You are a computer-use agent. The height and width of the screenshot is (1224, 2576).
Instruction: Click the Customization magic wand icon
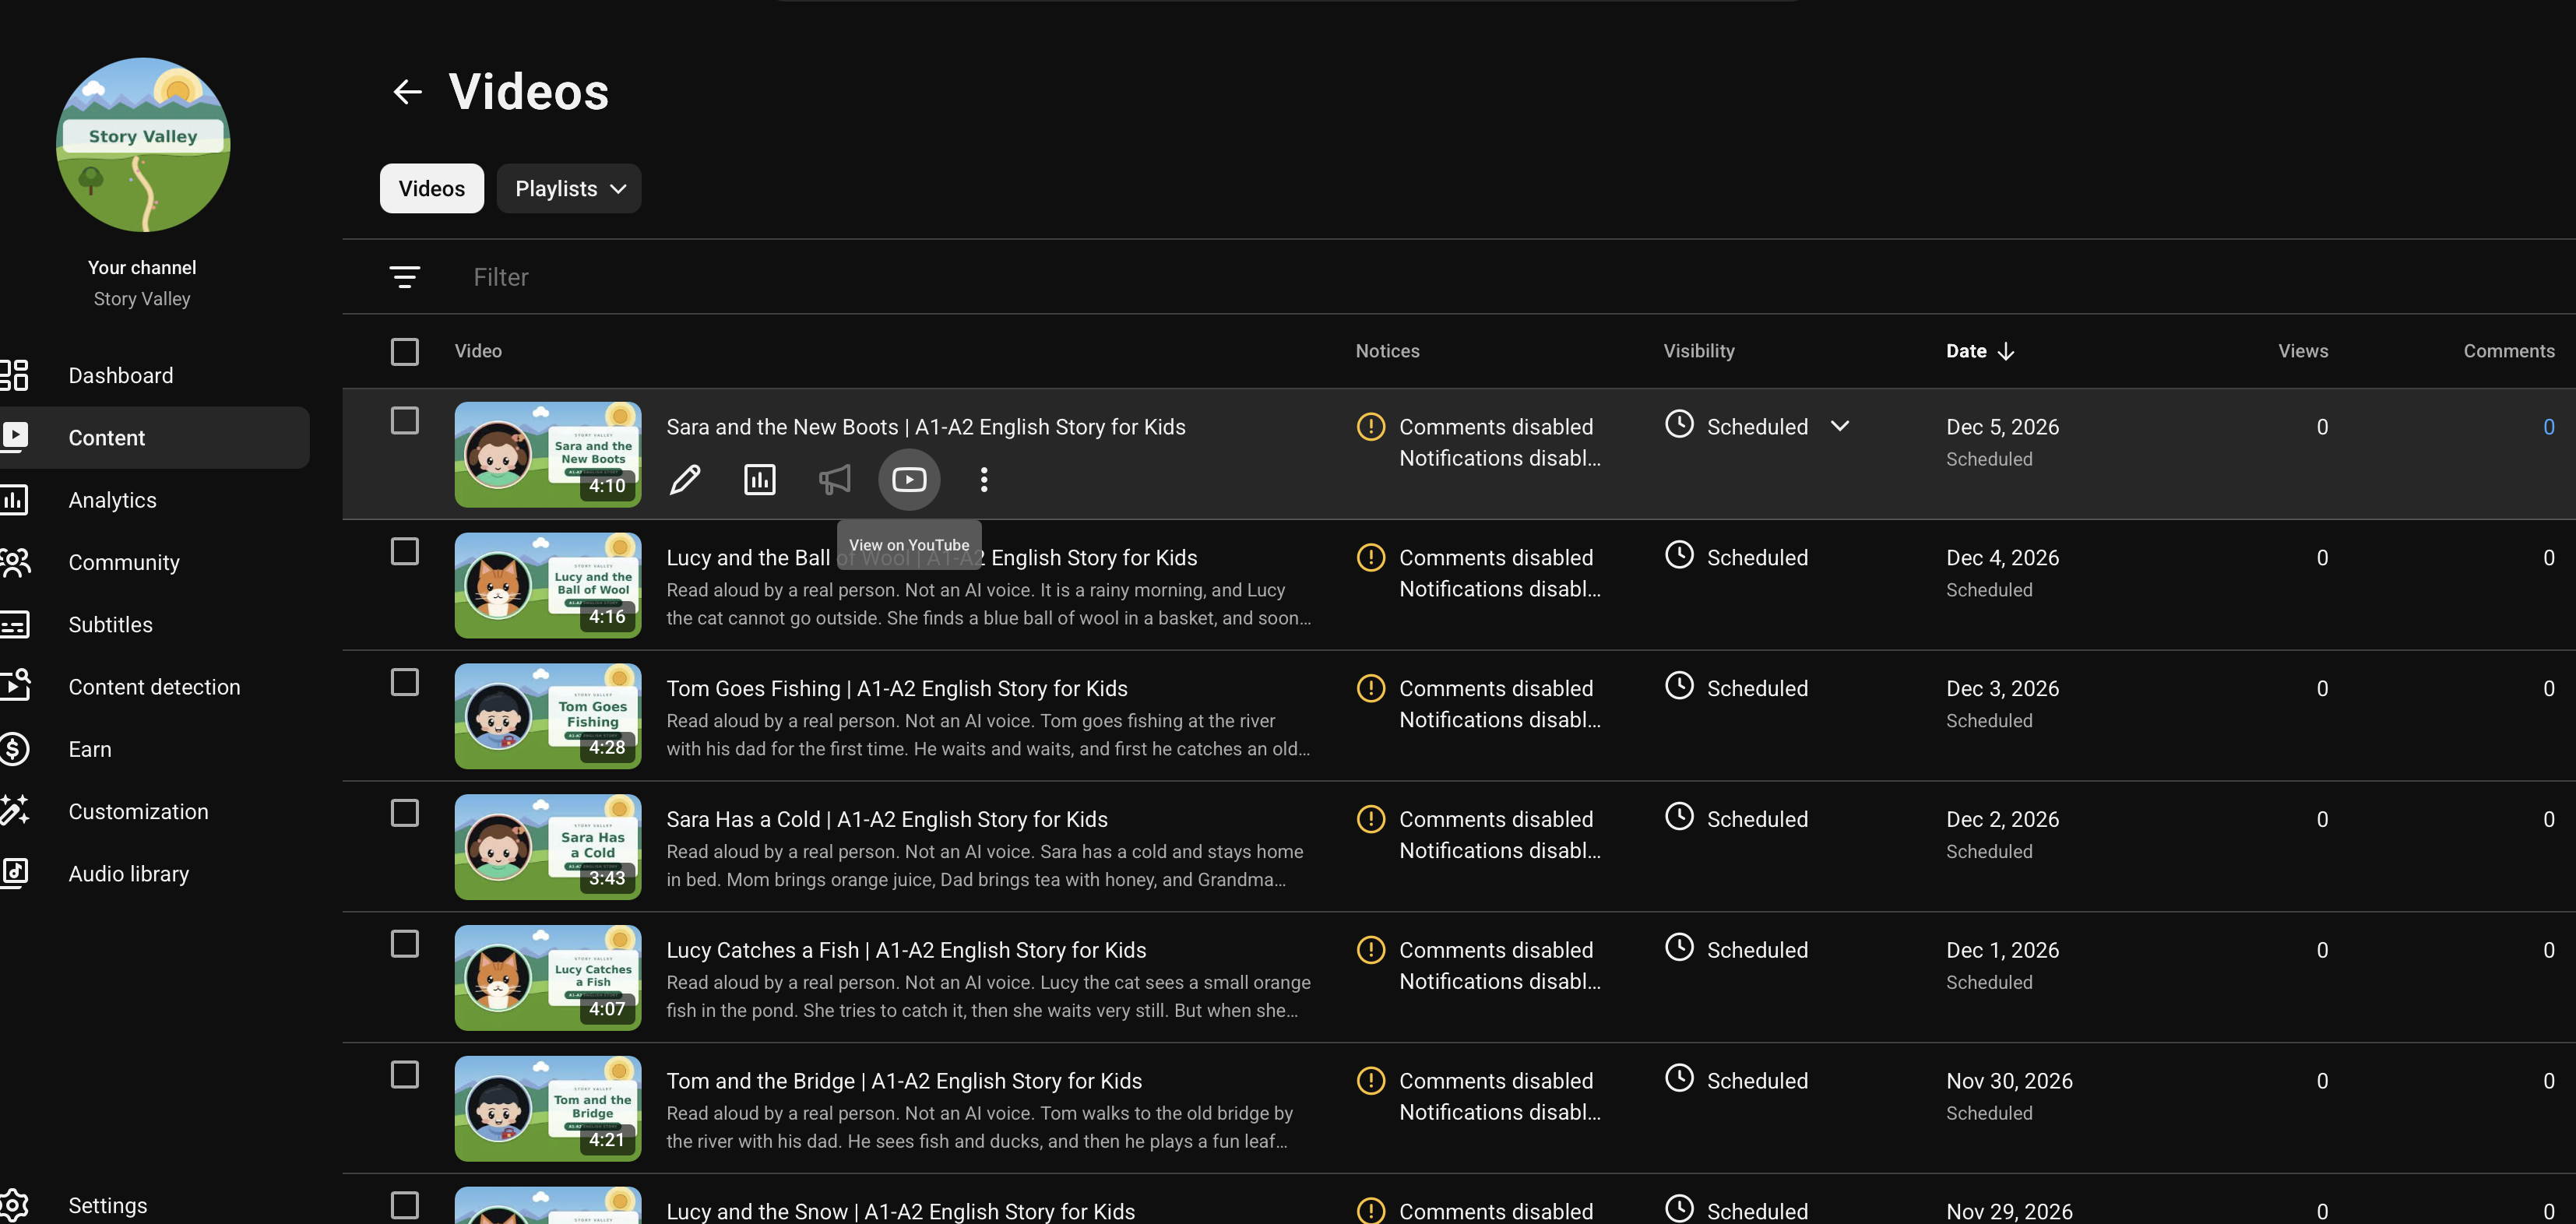pyautogui.click(x=14, y=811)
